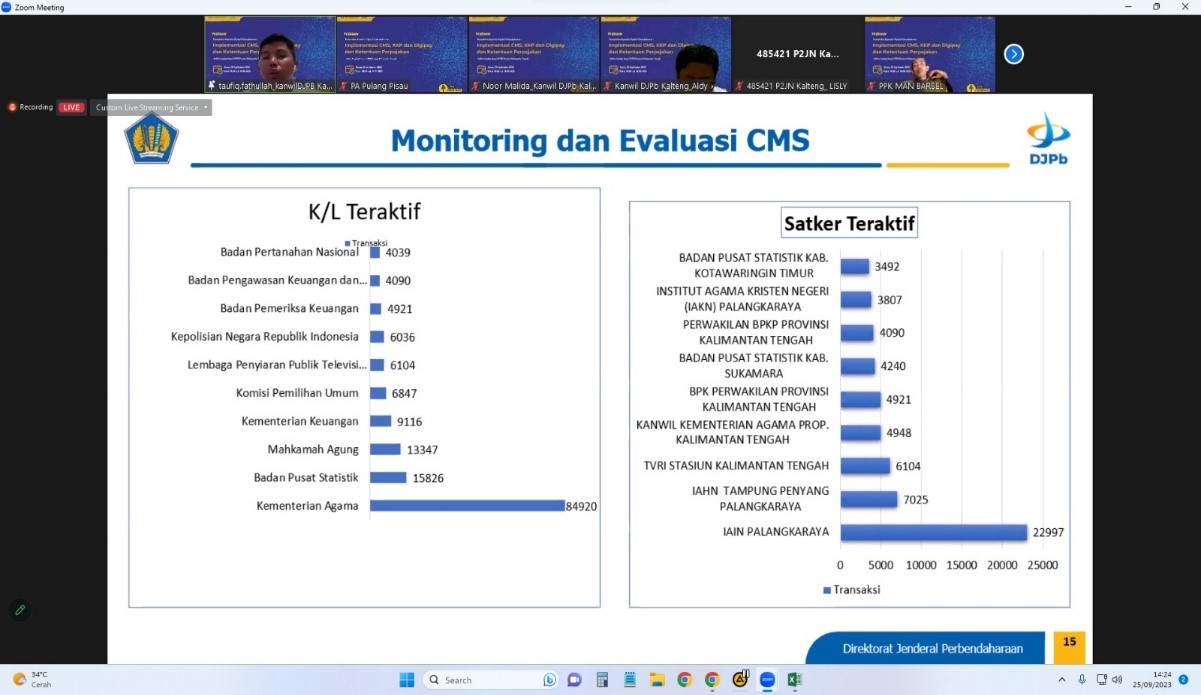Screen dimensions: 1201x695
Task: Click the Mahkamah Agung bar
Action: pyautogui.click(x=385, y=450)
